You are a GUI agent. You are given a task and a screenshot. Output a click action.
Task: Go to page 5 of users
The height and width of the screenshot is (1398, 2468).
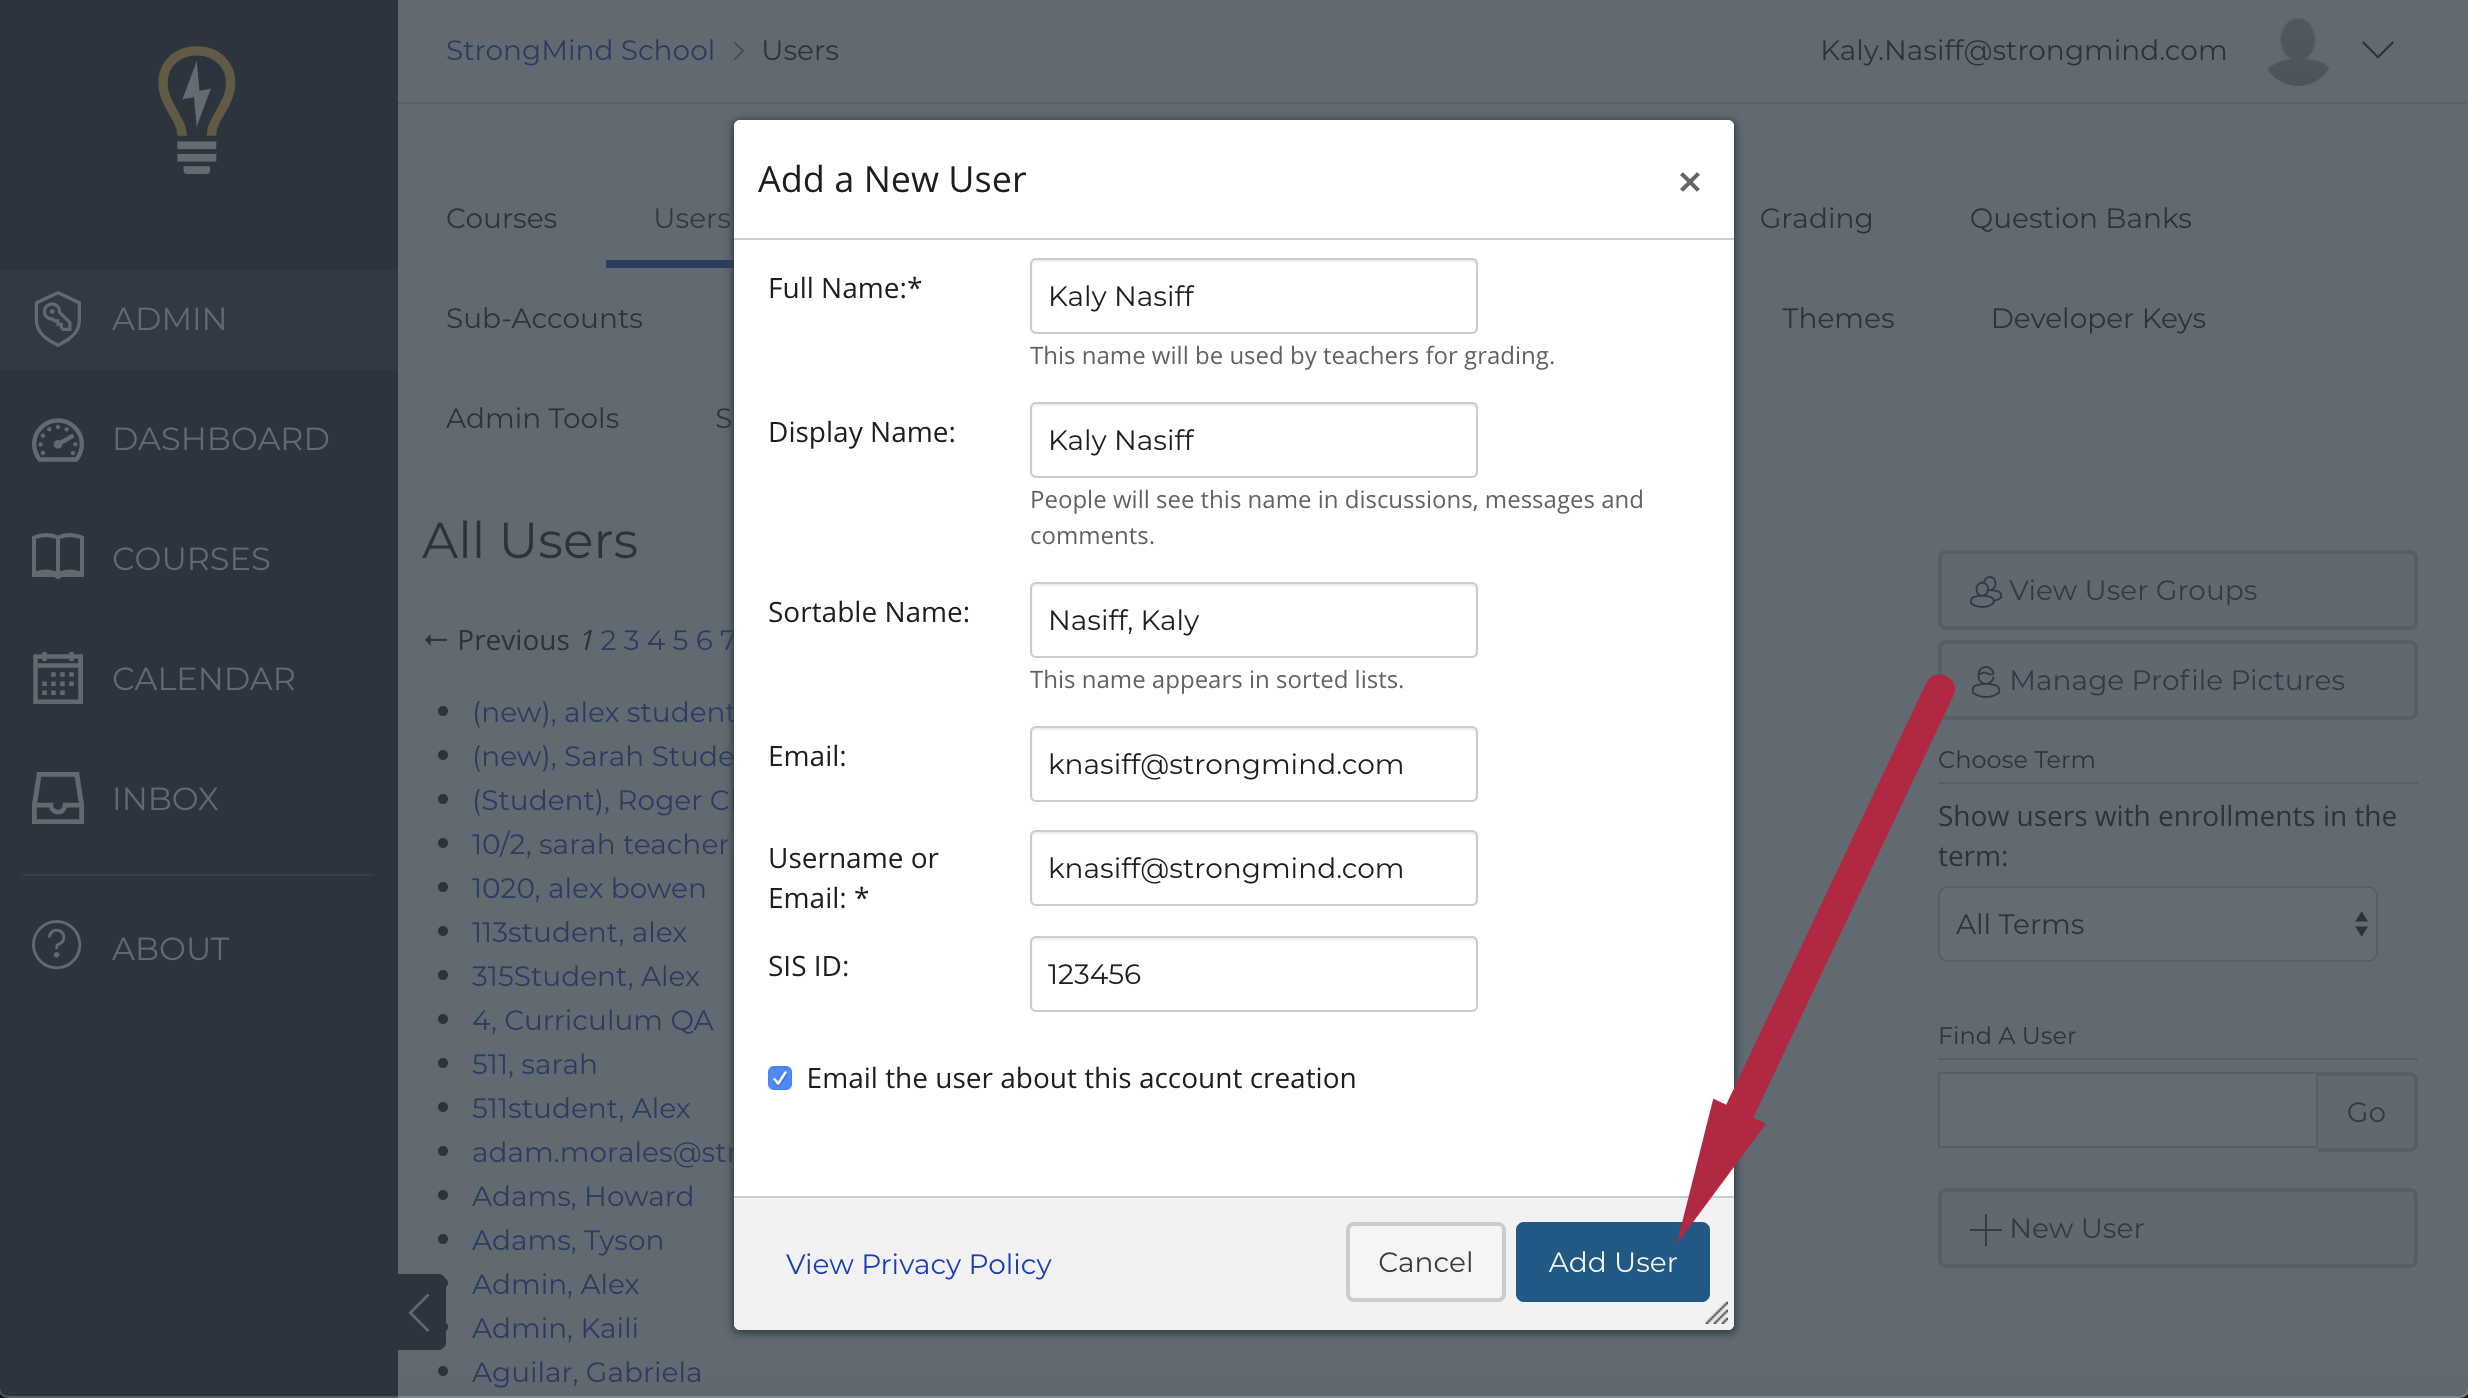(680, 640)
